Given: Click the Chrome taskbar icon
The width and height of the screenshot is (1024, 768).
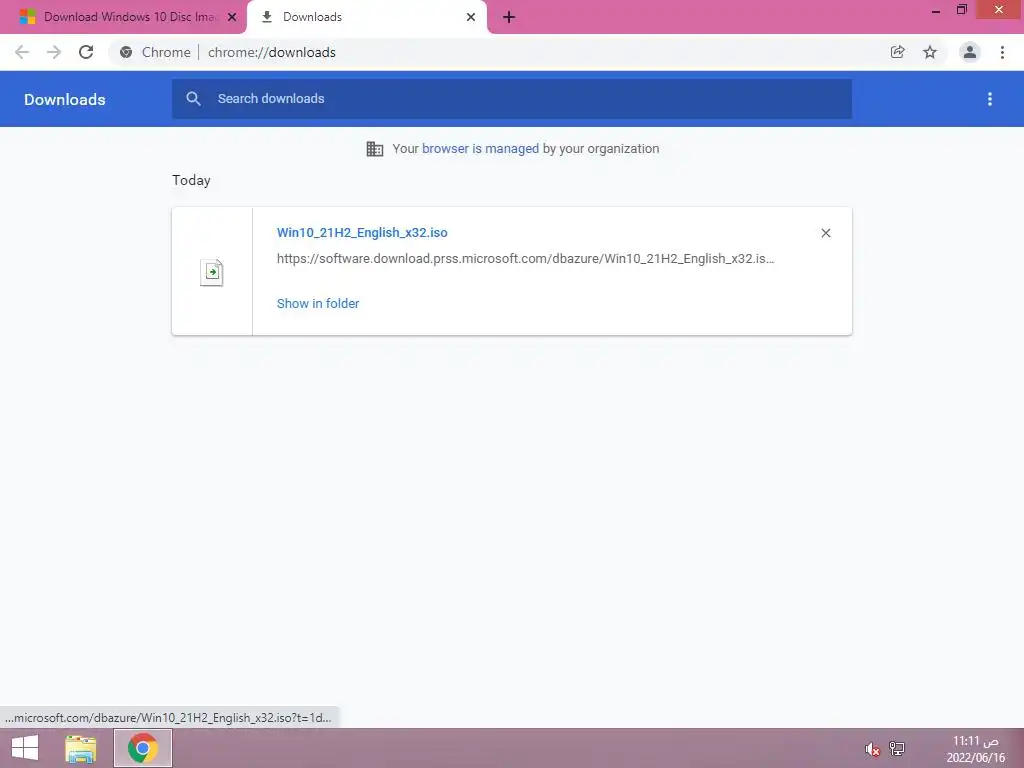Looking at the screenshot, I should tap(142, 748).
